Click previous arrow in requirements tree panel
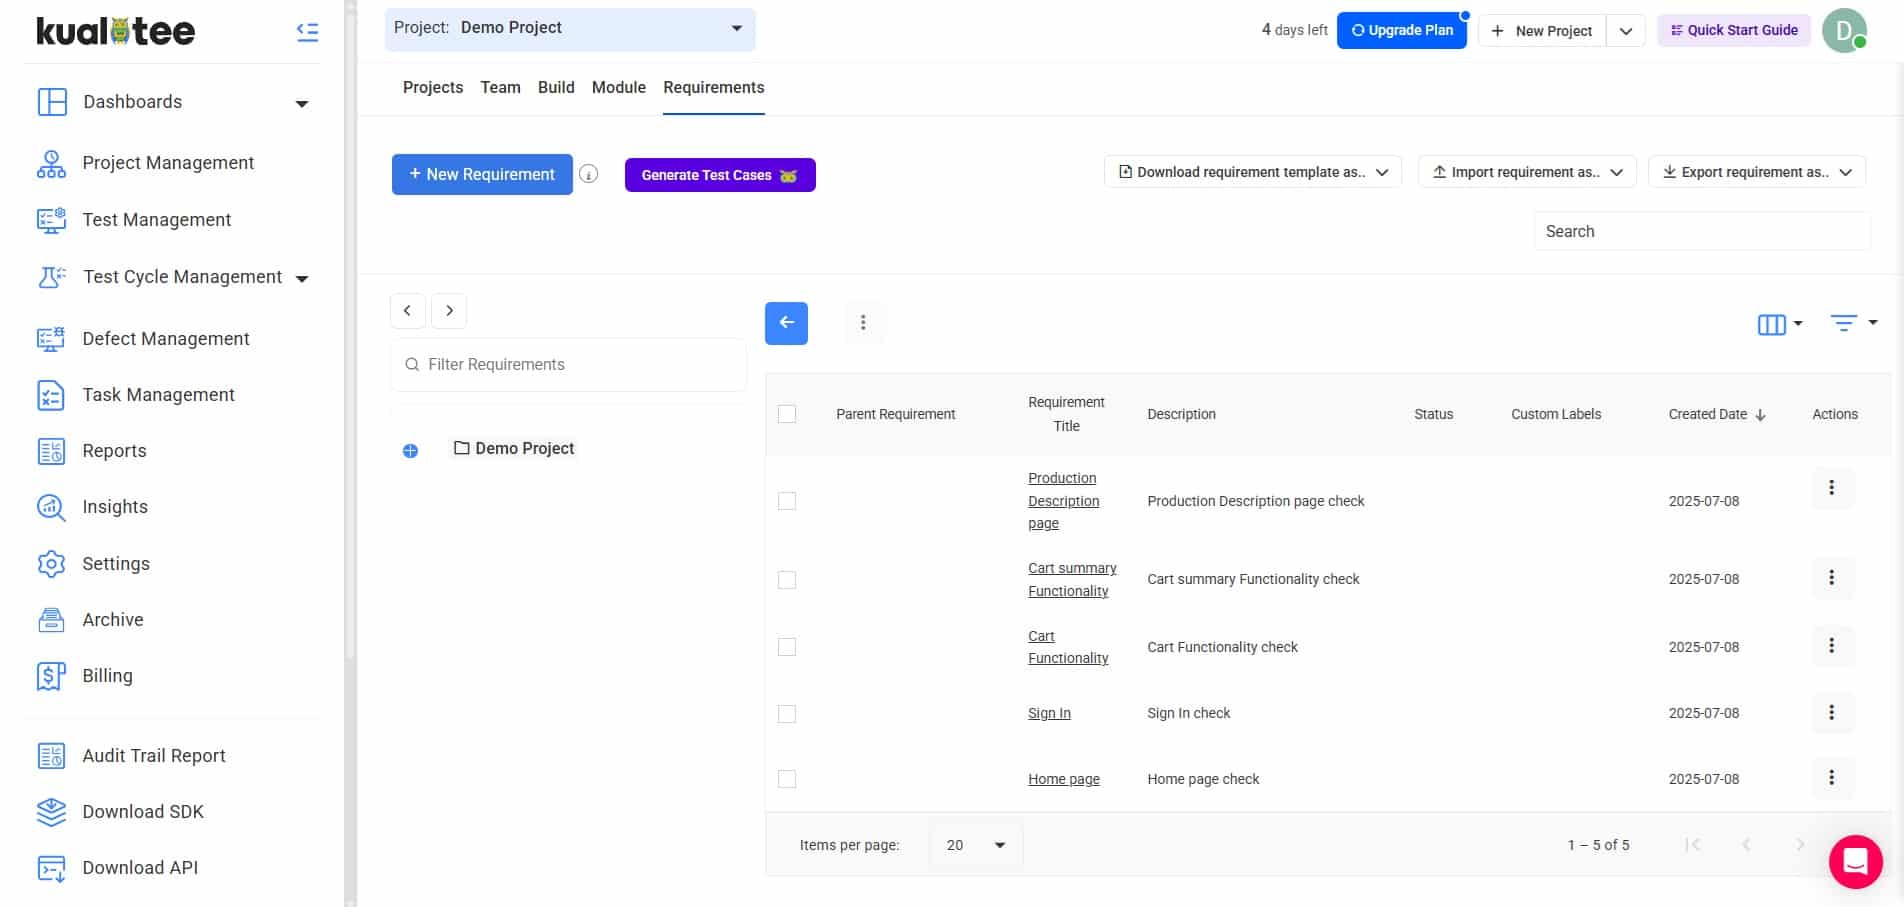The height and width of the screenshot is (907, 1904). (407, 311)
